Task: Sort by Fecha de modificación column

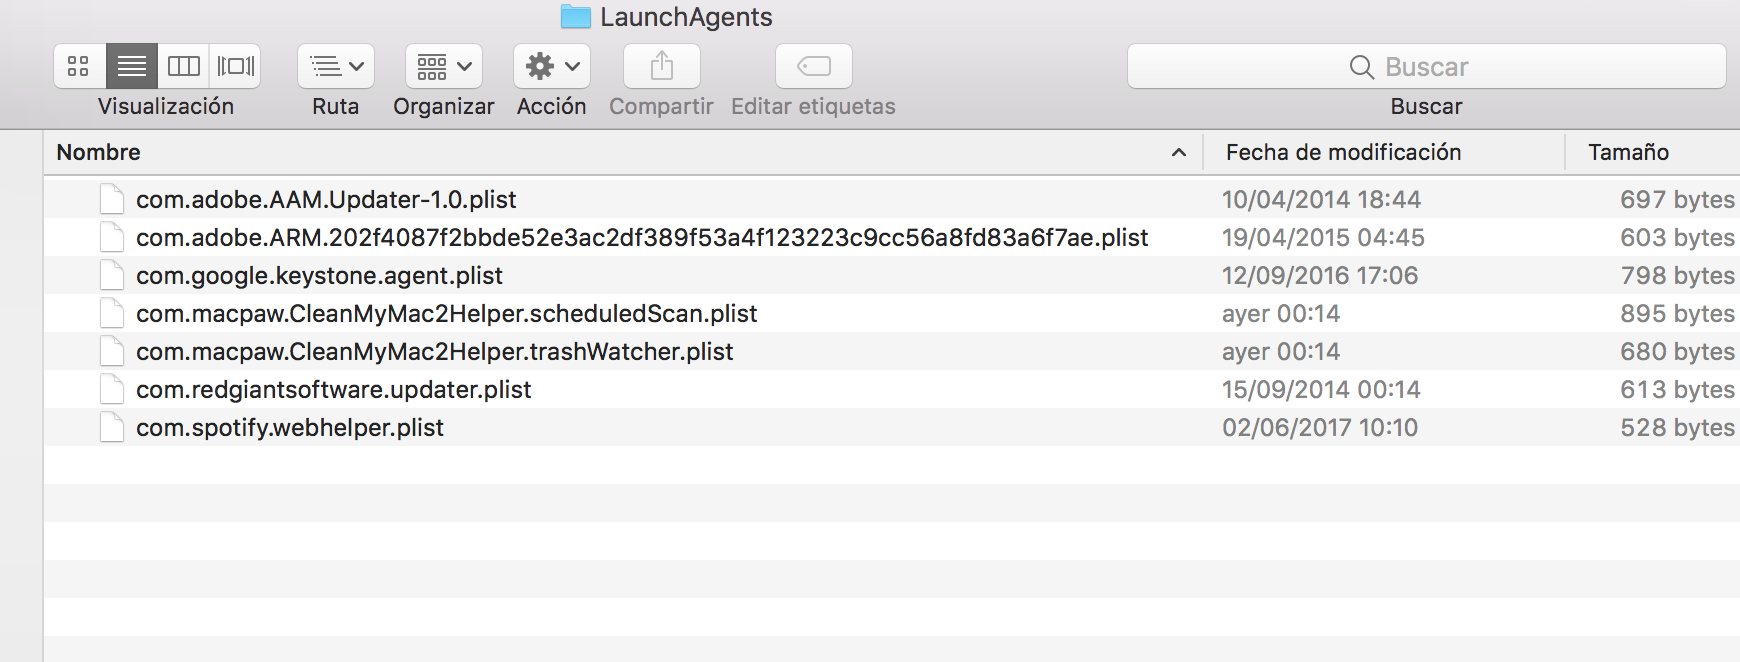Action: [1343, 152]
